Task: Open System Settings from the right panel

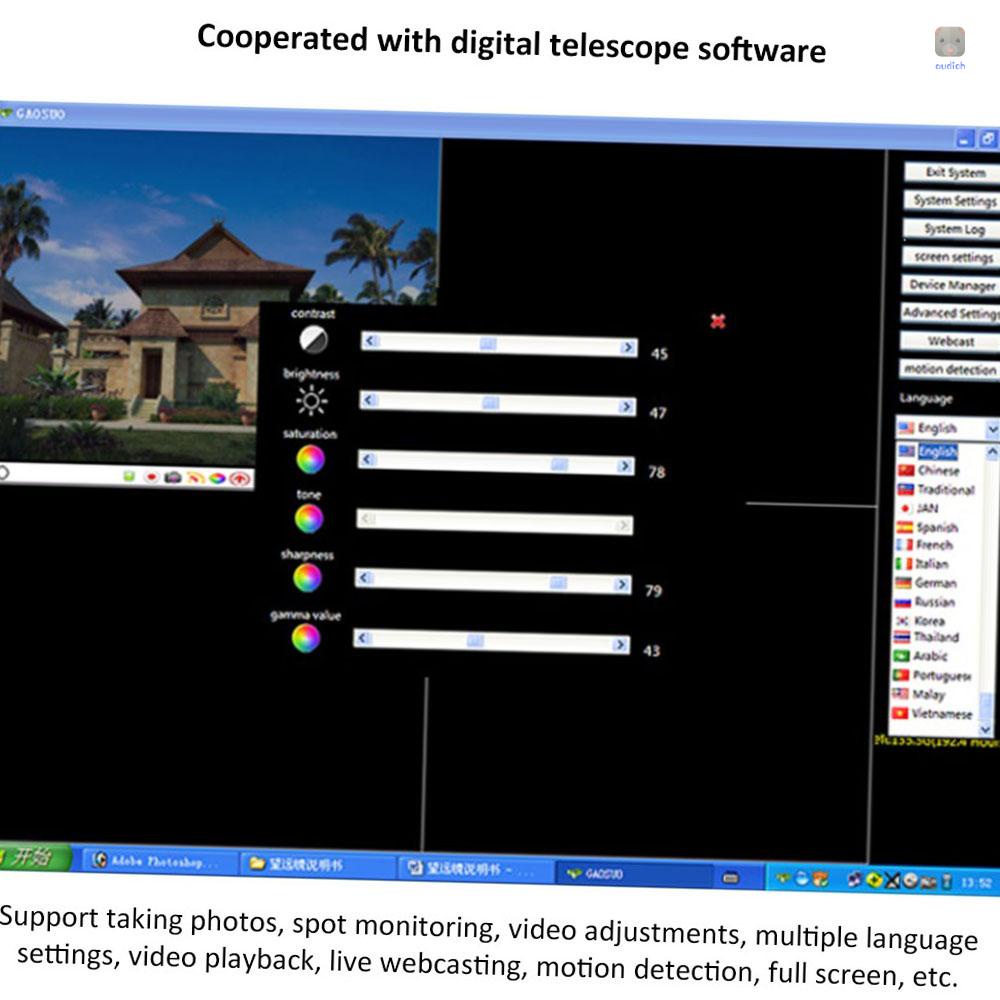Action: [x=952, y=201]
